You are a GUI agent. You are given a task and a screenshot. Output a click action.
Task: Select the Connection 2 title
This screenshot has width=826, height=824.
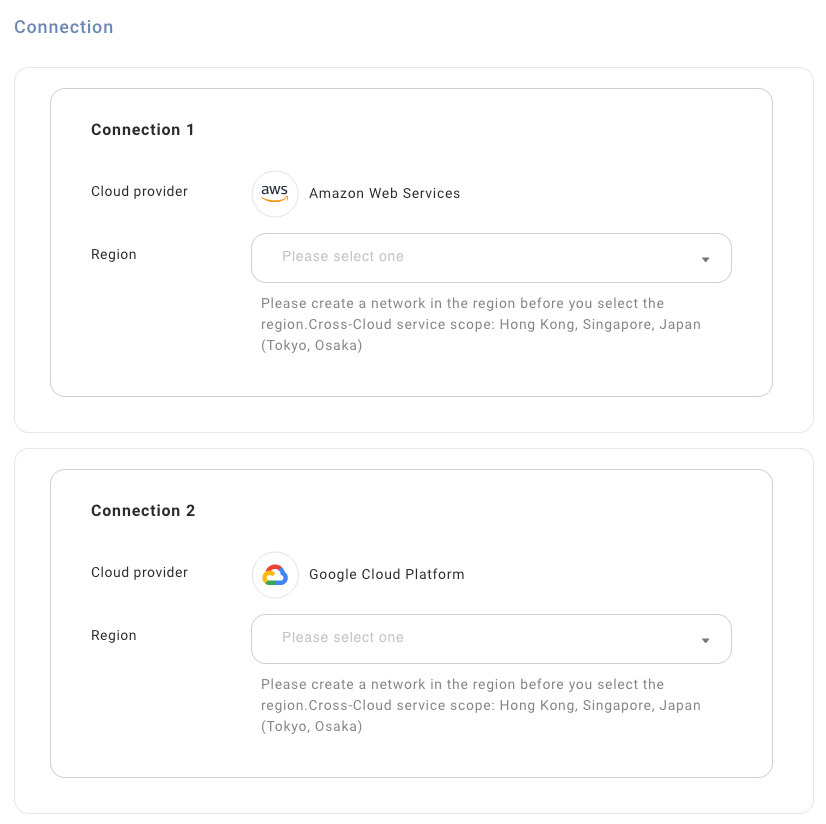click(143, 511)
